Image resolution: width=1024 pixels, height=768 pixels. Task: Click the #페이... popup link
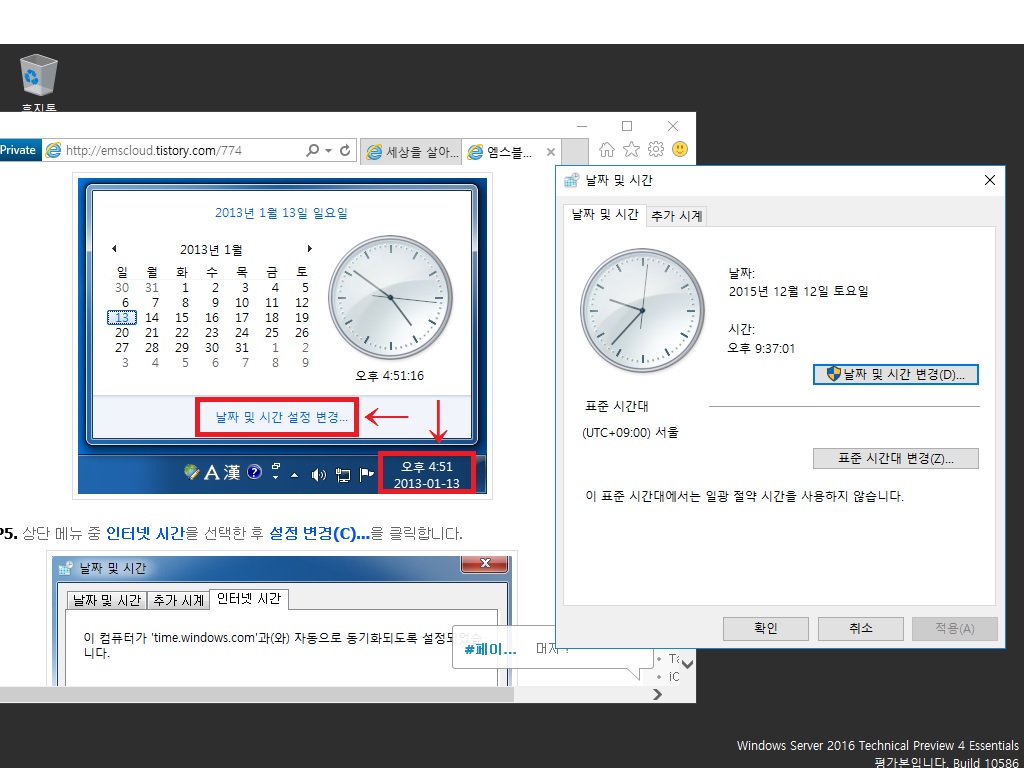coord(490,650)
